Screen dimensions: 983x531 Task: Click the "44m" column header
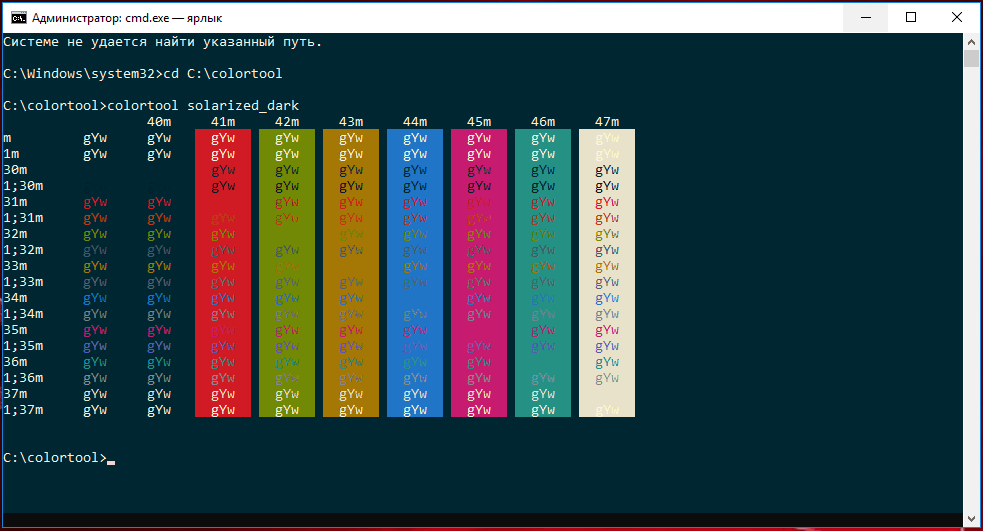click(x=414, y=122)
